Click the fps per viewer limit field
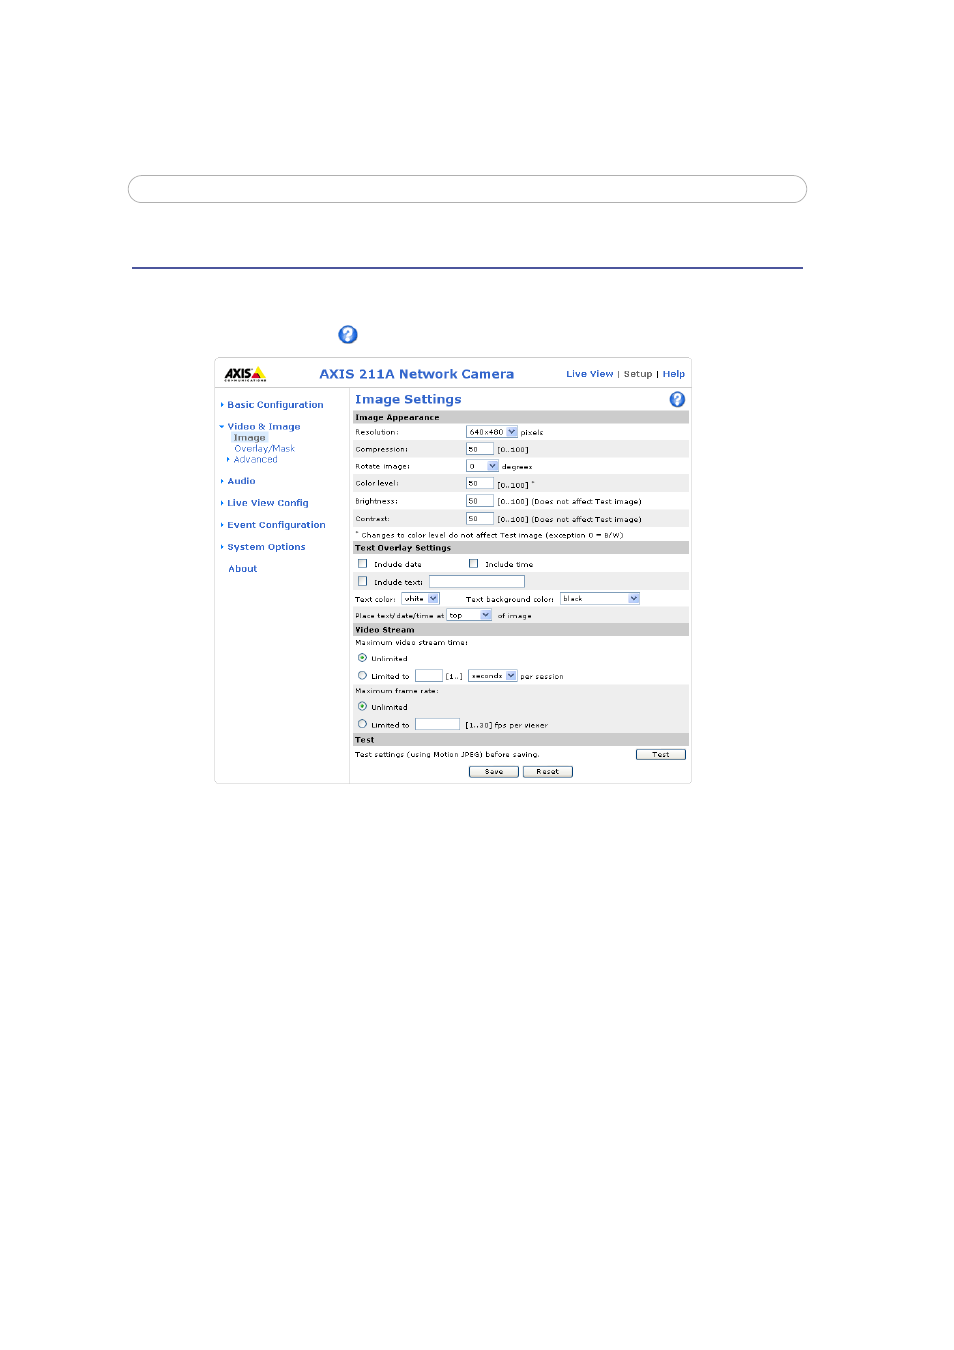Screen dimensions: 954x1350 pyautogui.click(x=438, y=724)
